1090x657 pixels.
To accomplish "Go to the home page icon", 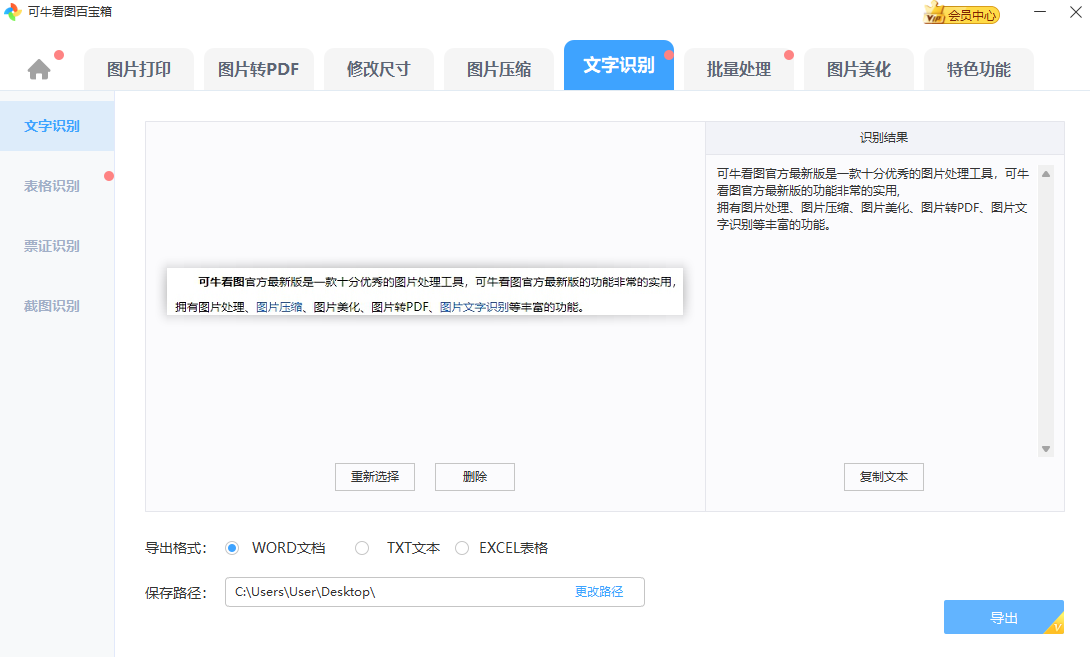I will pos(39,70).
